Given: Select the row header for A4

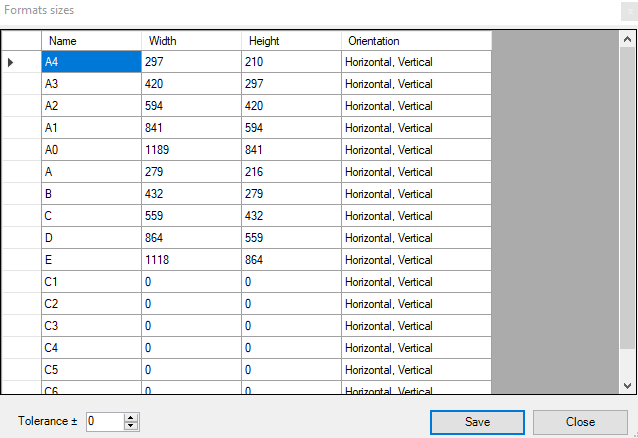Looking at the screenshot, I should (21, 62).
